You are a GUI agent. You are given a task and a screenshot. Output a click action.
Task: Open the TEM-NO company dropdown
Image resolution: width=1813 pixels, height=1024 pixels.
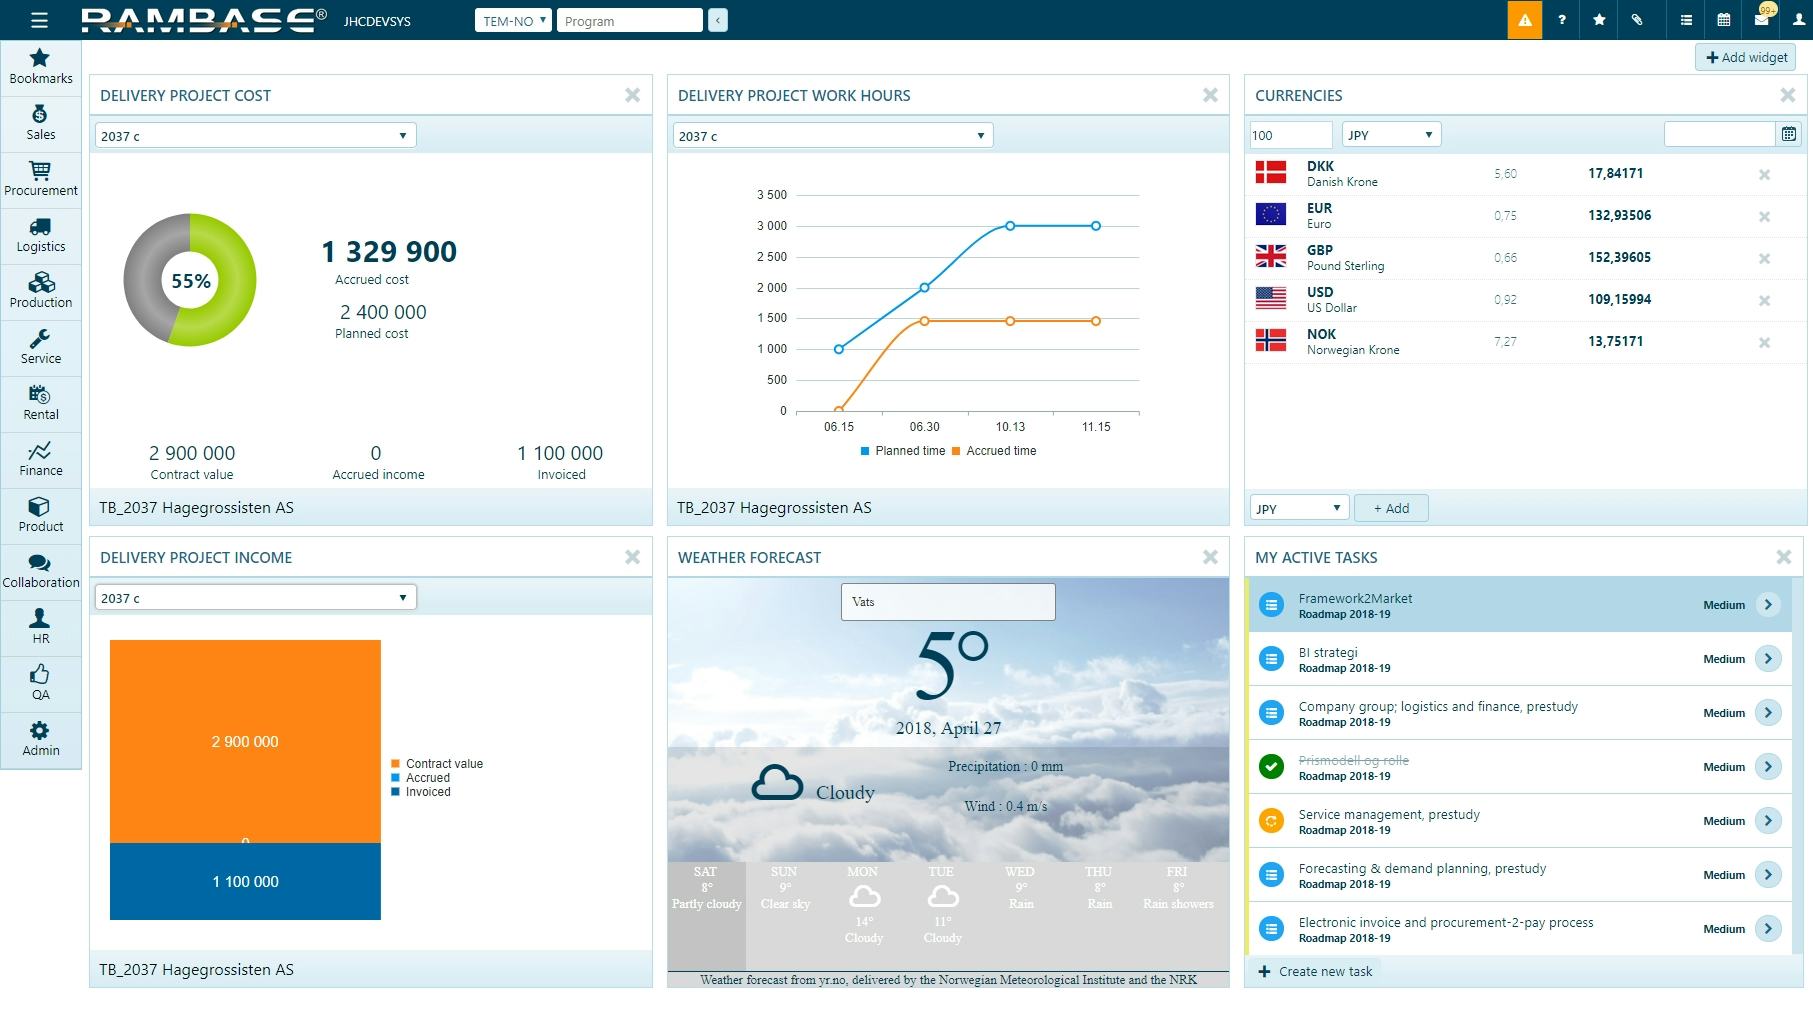pos(513,21)
